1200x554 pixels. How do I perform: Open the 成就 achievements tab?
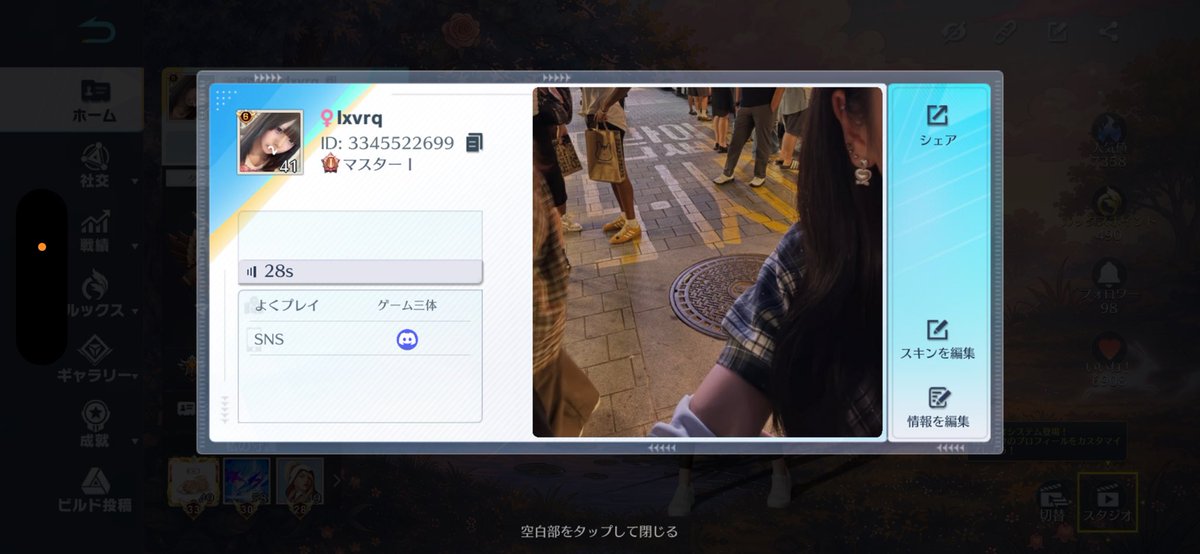[x=94, y=425]
